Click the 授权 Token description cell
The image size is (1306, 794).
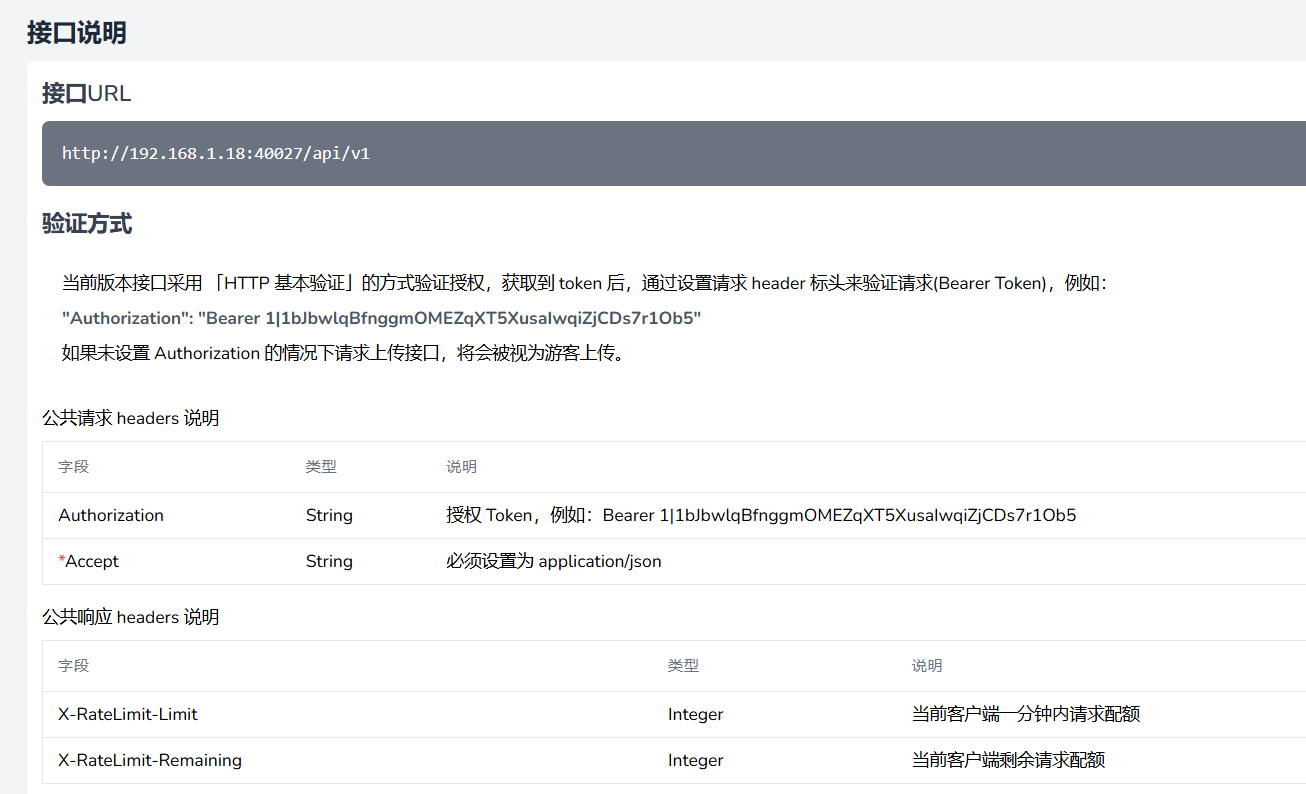(x=761, y=516)
